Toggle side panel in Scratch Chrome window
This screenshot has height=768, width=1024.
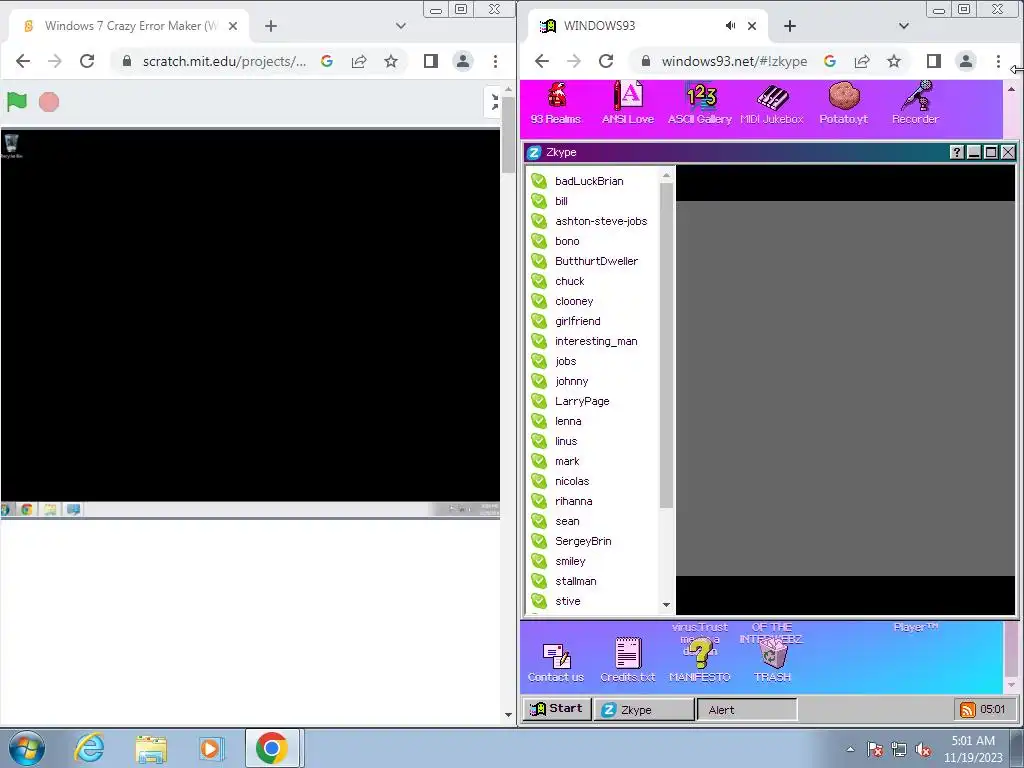[x=430, y=61]
